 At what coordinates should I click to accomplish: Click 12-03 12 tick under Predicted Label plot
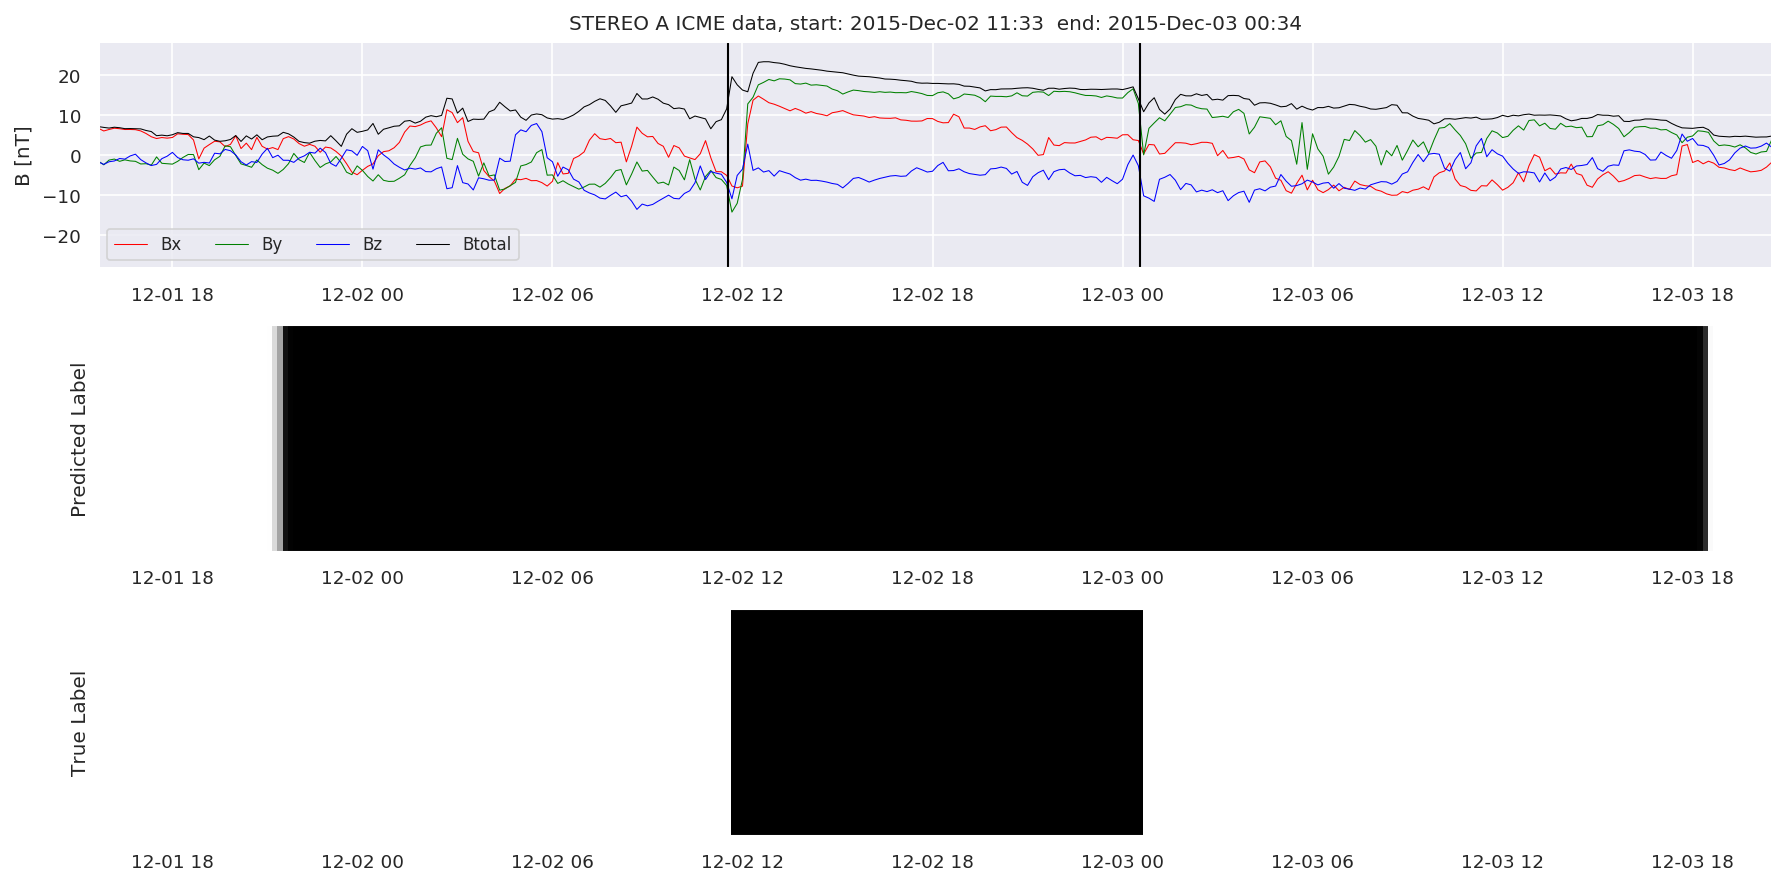1502,578
